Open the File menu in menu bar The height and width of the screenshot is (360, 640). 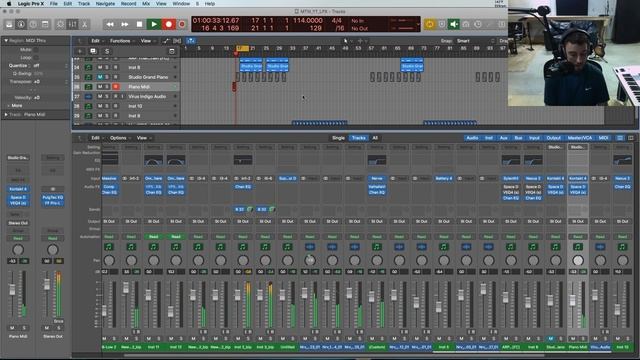(53, 4)
